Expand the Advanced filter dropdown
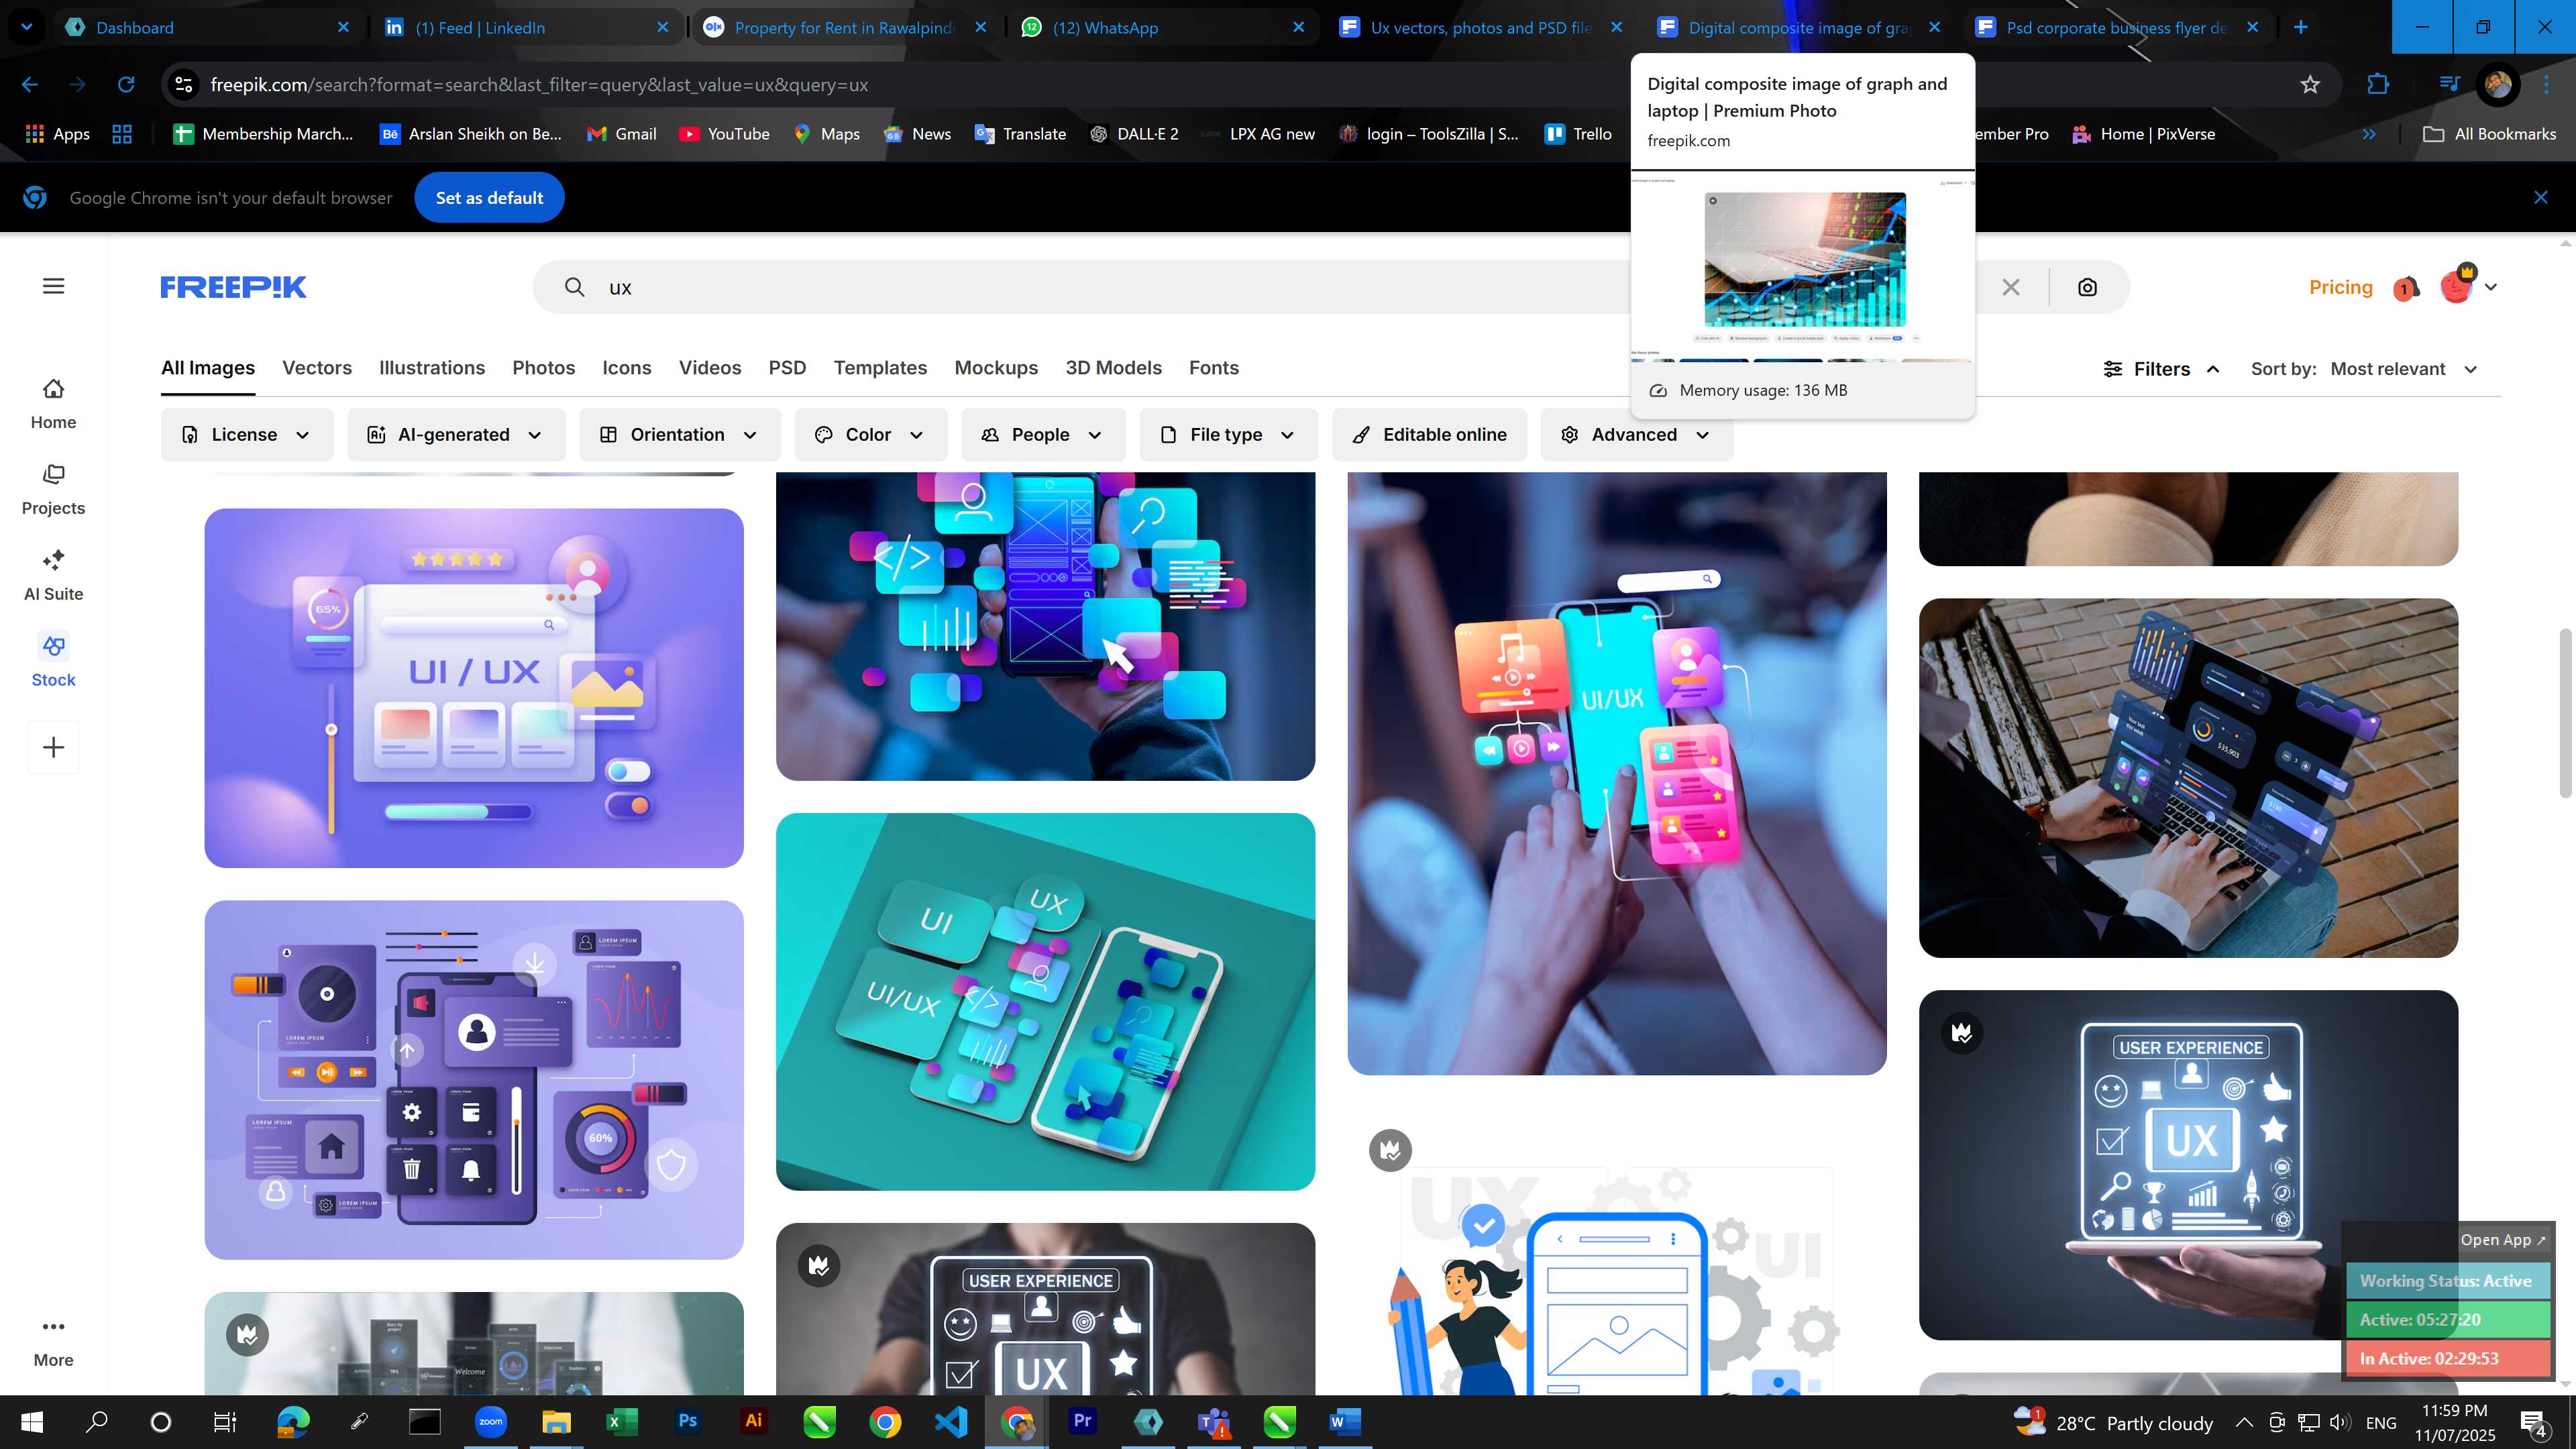The image size is (2576, 1449). tap(1636, 435)
